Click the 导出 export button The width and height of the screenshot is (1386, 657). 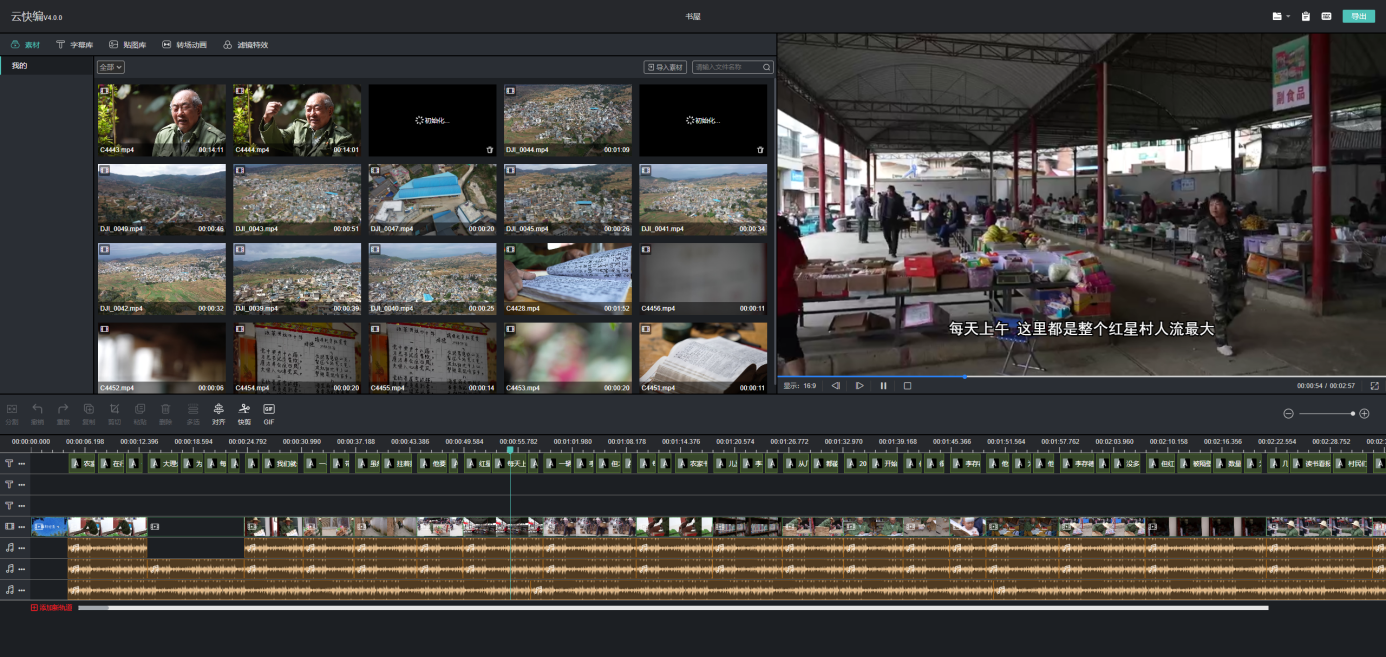pos(1357,16)
